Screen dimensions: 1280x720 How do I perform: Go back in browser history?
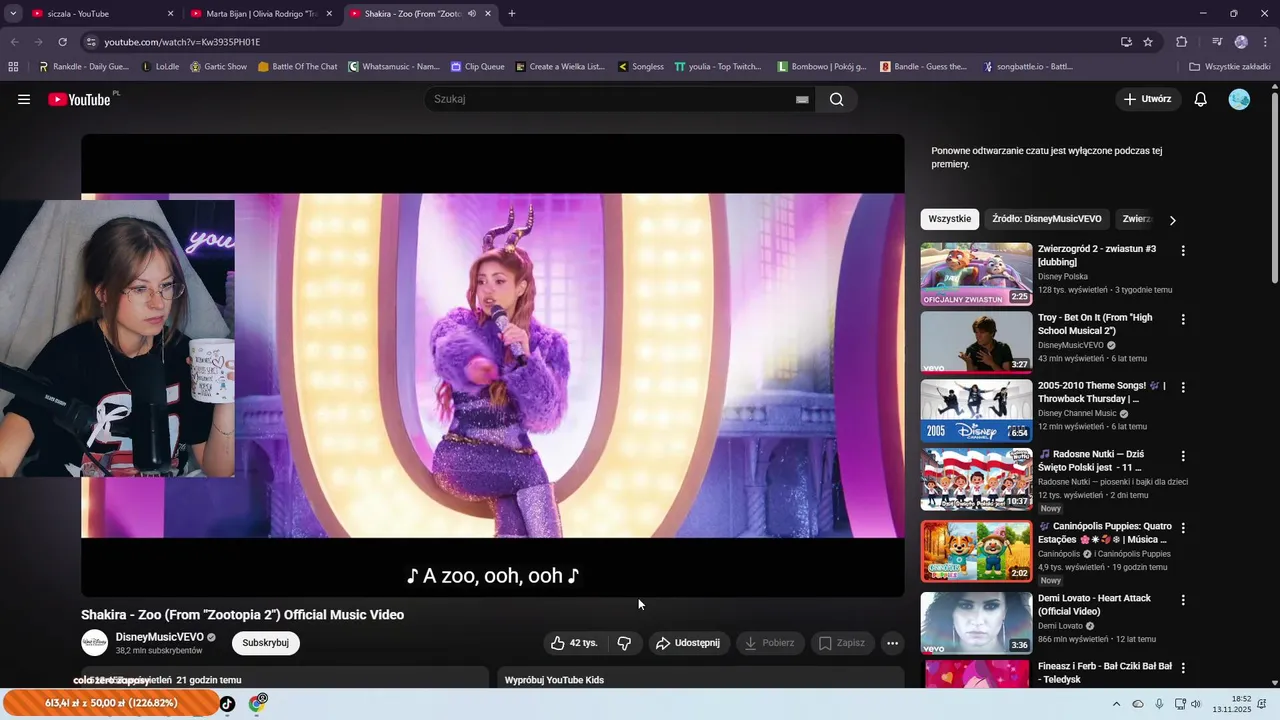[x=14, y=42]
